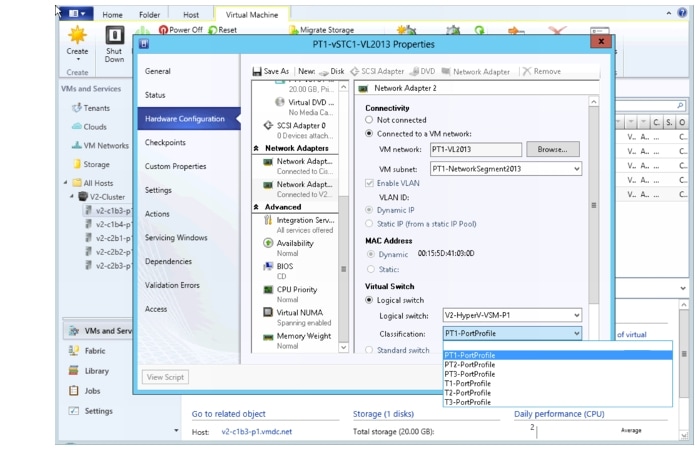Click Migrate Storage icon in ribbon
697x458 pixels.
pos(293,30)
